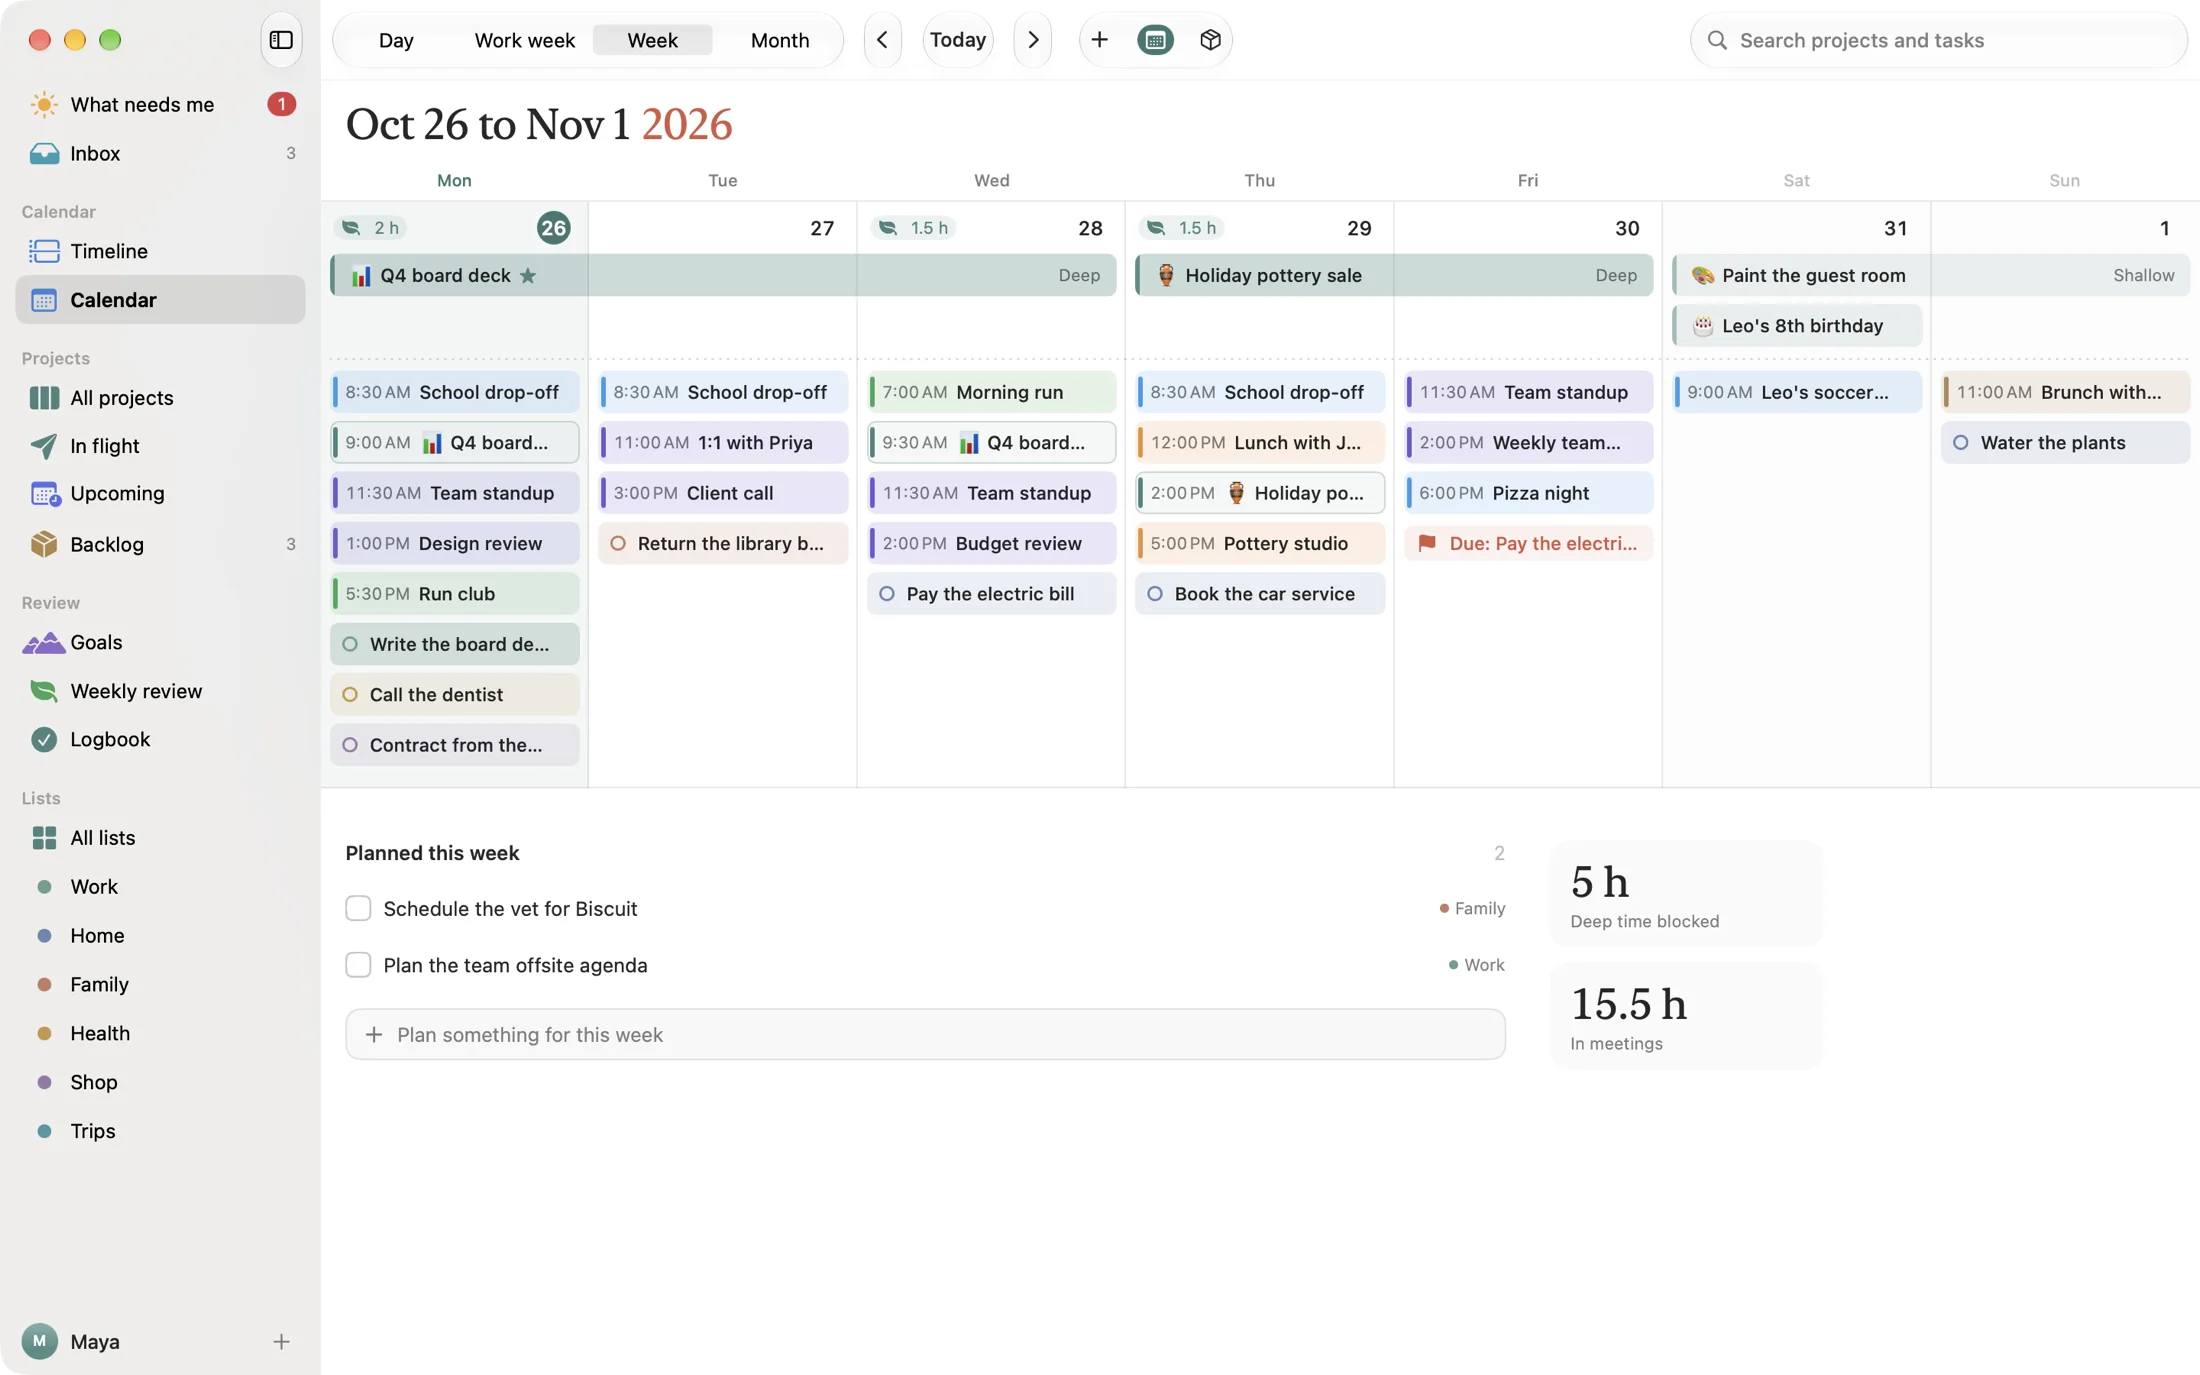Click Plan something for this week field
Screen dimensions: 2200x1375
click(925, 1034)
